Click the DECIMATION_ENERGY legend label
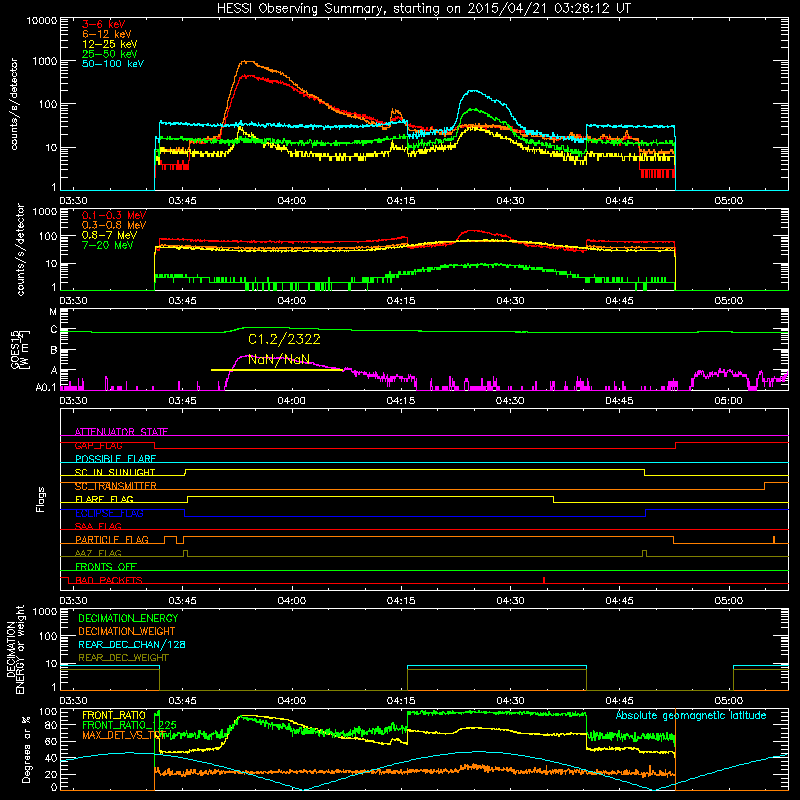Viewport: 800px width, 800px height. click(x=128, y=618)
